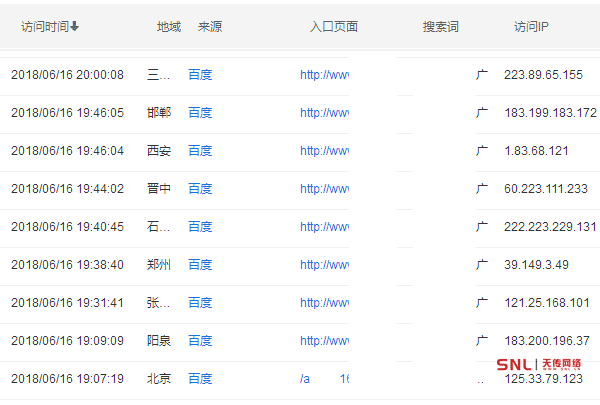
Task: Click region cell 北京
Action: (159, 379)
